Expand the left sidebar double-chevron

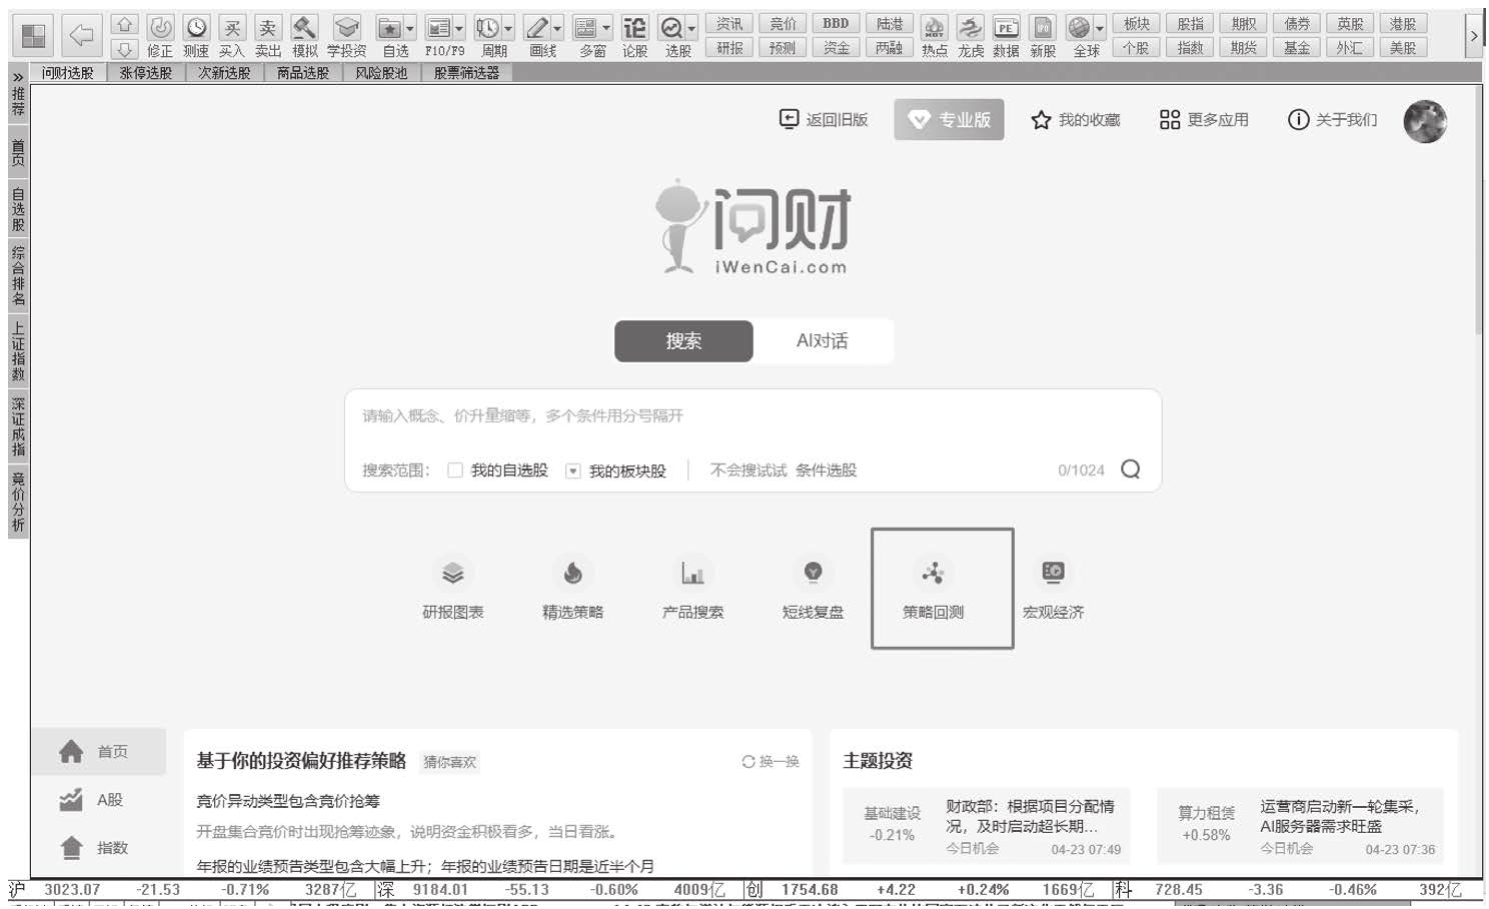17,76
